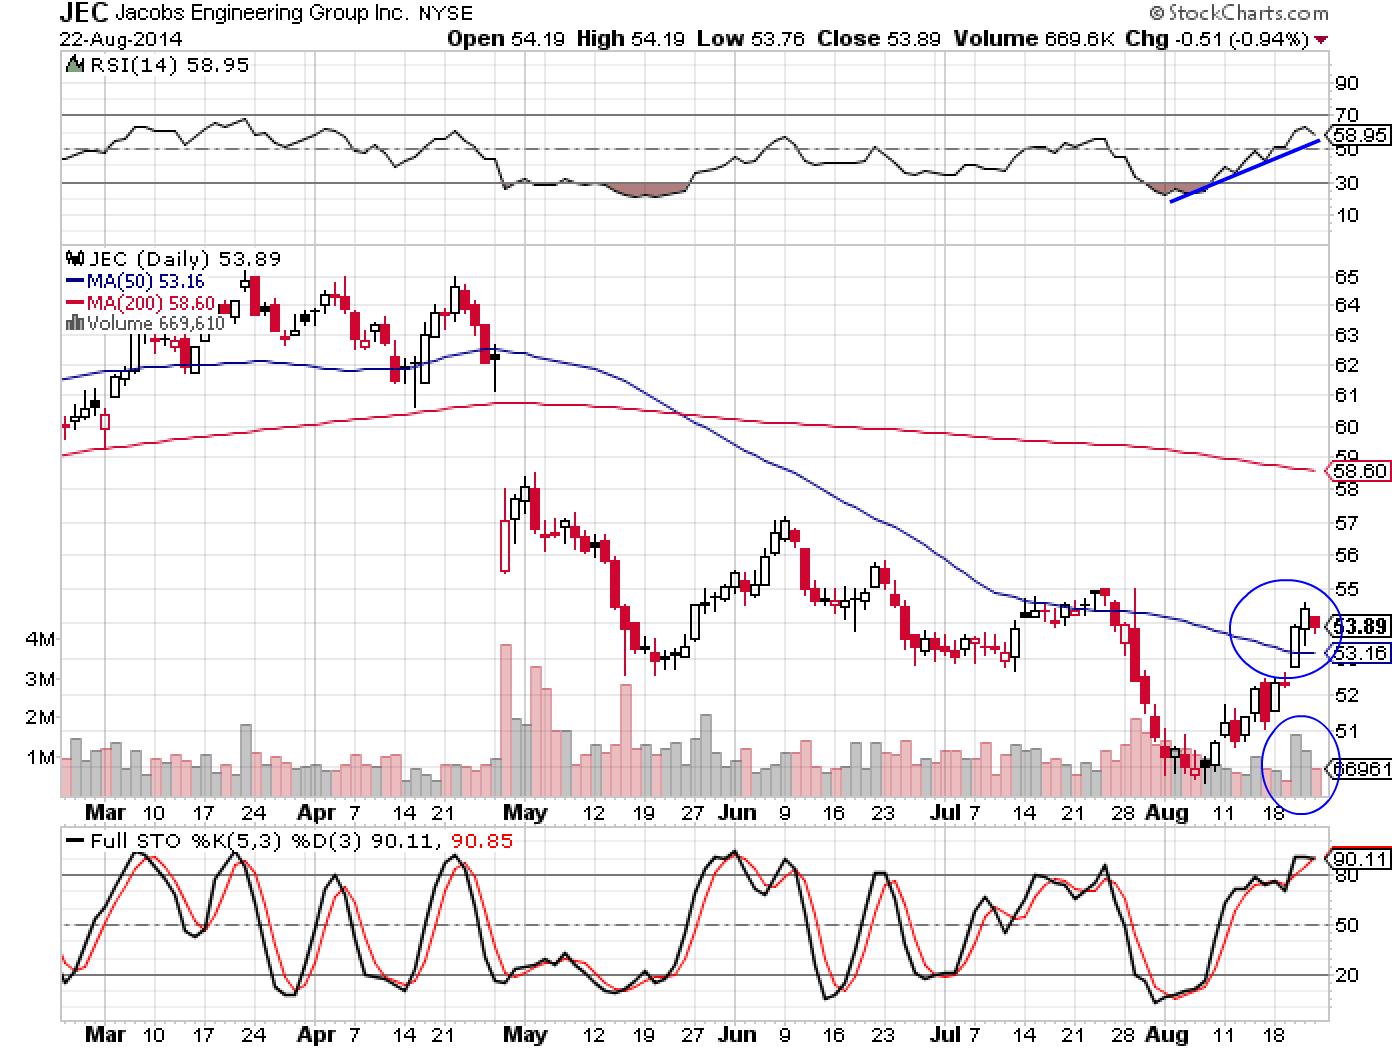1392x1048 pixels.
Task: Click the NYSE exchange label
Action: tap(445, 13)
